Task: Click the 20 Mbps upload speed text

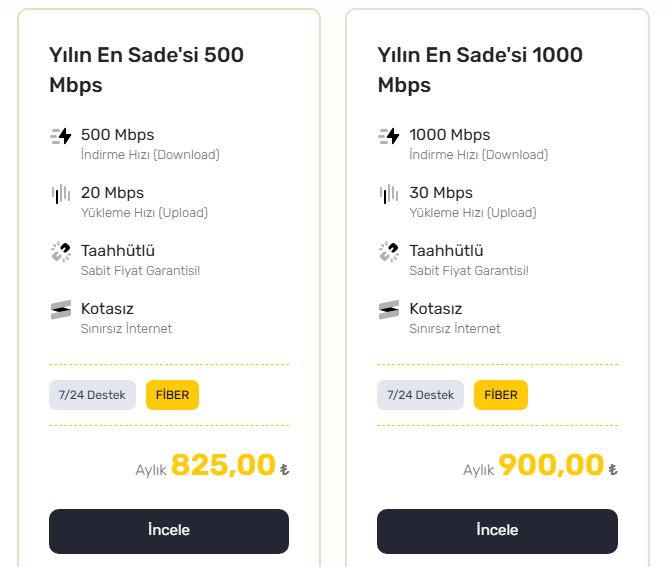Action: coord(113,193)
